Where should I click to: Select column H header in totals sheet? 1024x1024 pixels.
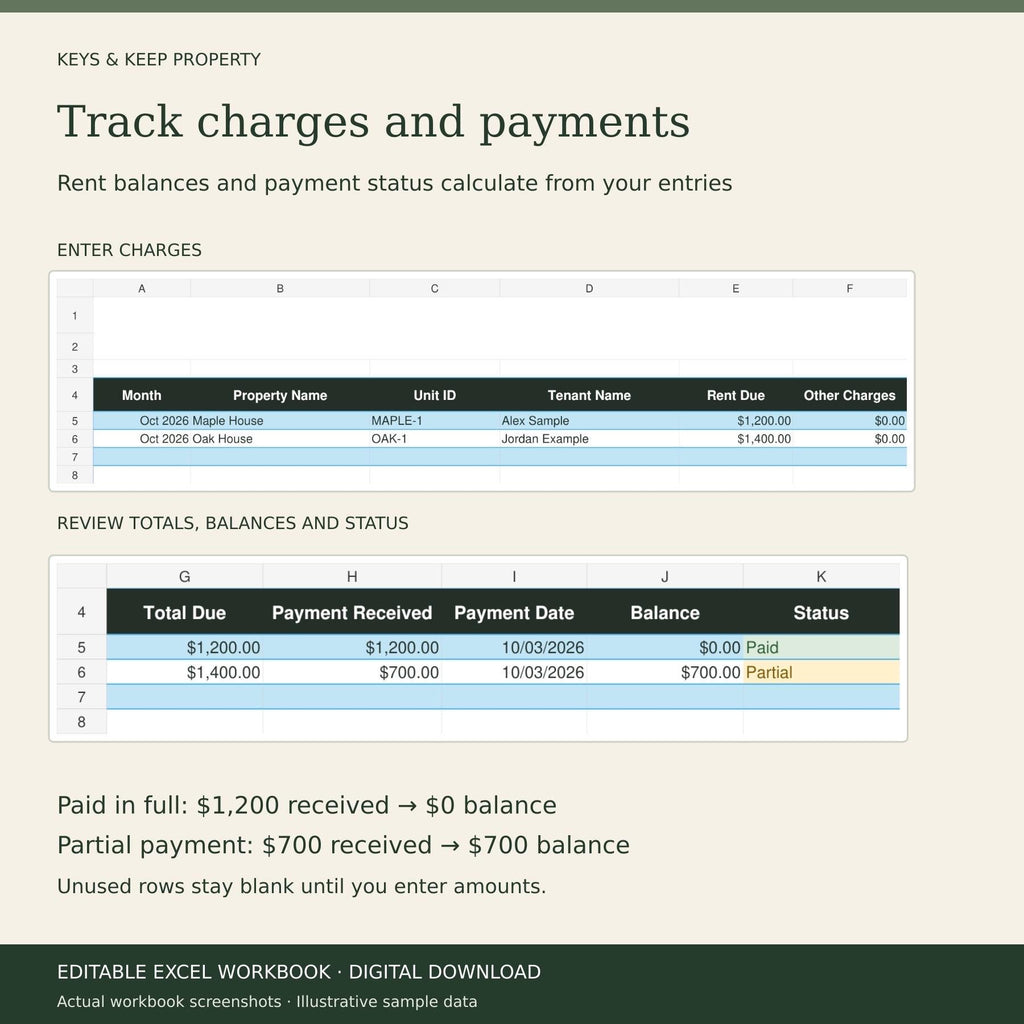coord(352,576)
